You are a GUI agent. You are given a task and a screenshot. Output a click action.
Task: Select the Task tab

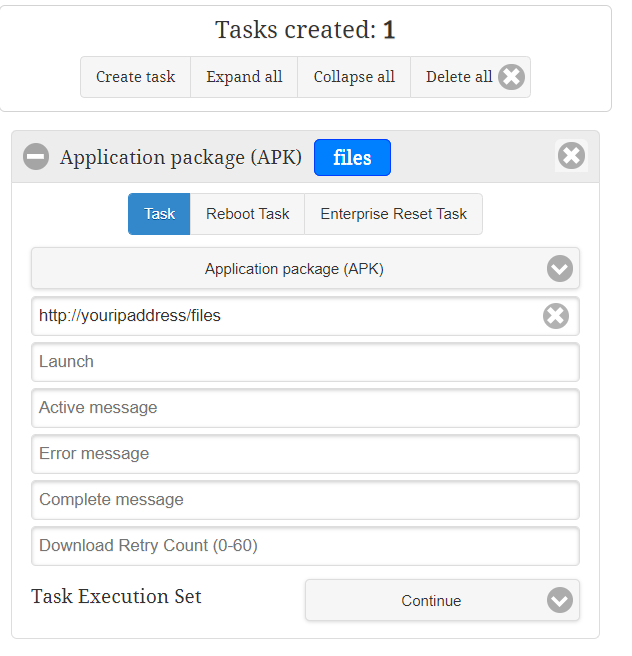click(x=159, y=214)
